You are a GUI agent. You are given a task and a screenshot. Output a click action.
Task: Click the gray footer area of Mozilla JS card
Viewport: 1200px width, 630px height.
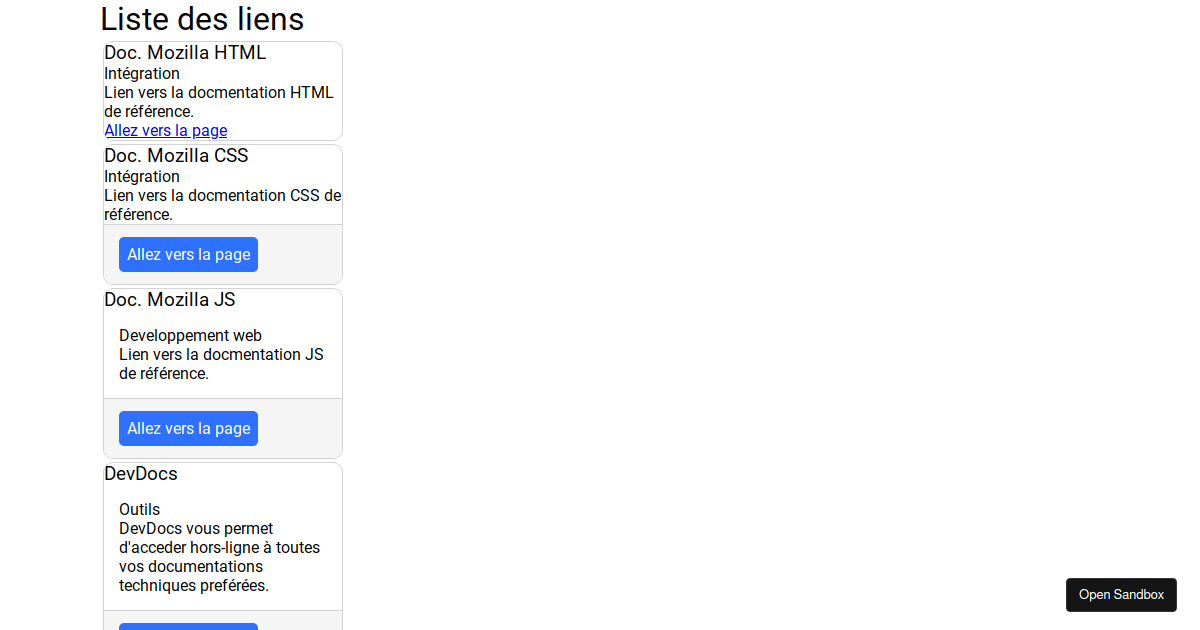coord(298,429)
